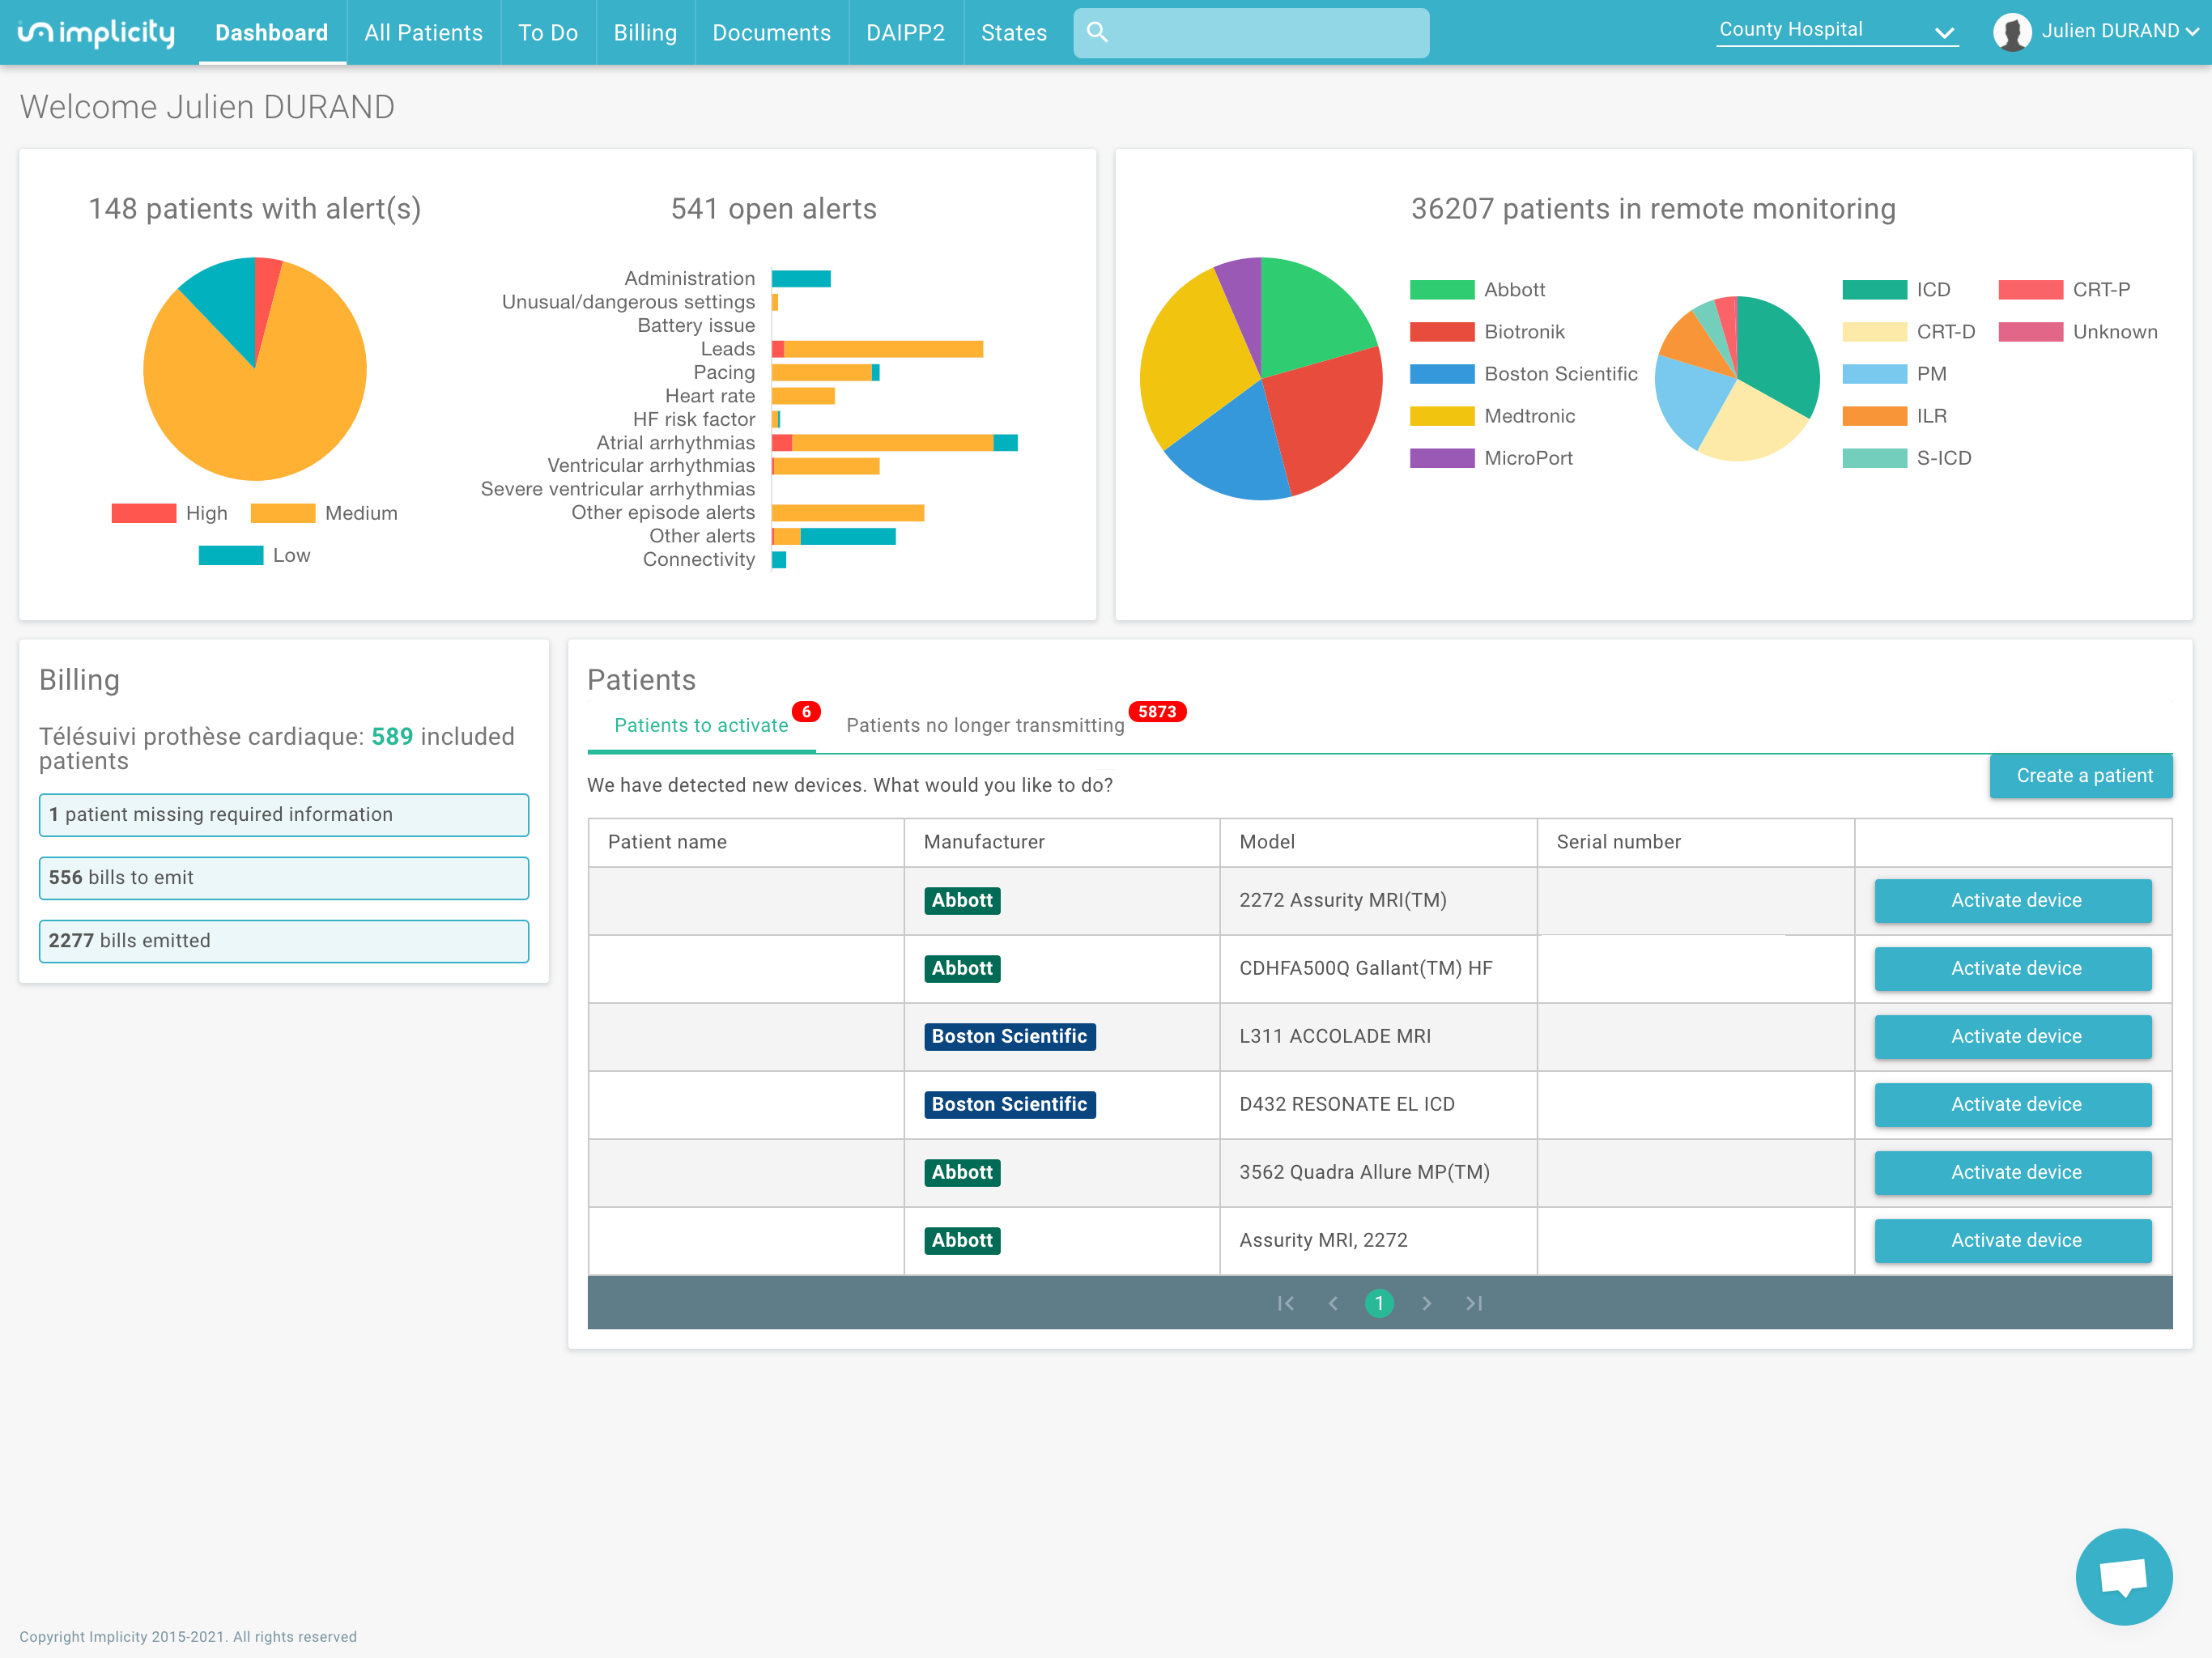Open the All Patients tab

[x=423, y=33]
